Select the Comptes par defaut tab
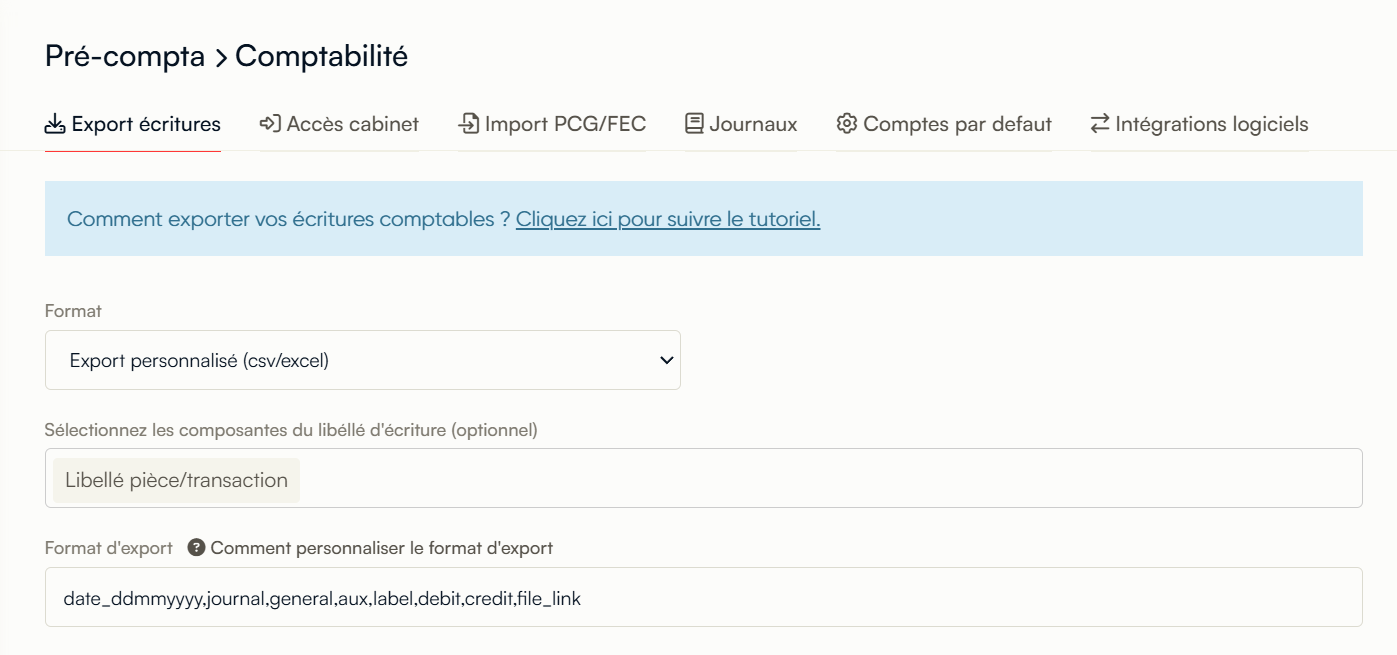 (x=957, y=124)
